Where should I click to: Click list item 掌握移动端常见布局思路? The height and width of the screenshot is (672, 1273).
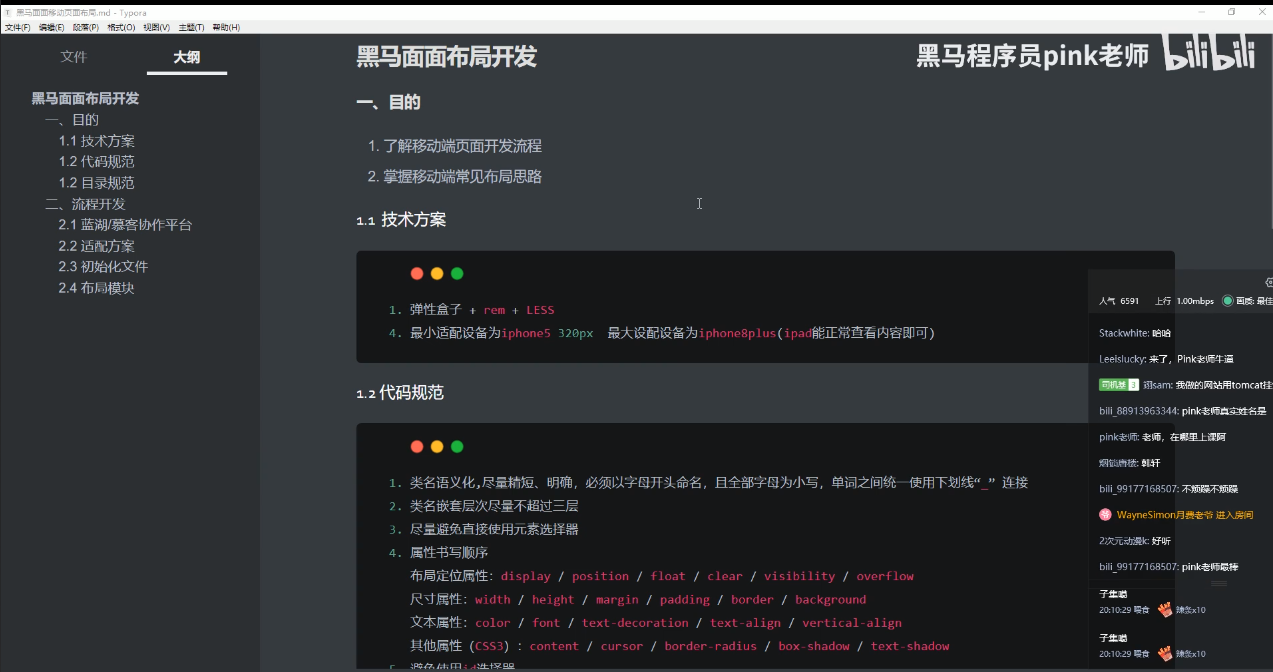point(462,177)
